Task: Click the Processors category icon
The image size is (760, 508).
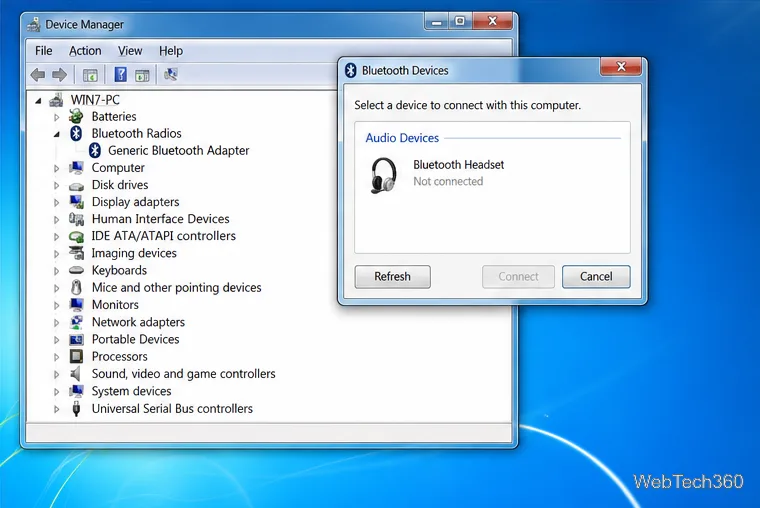Action: pos(76,356)
